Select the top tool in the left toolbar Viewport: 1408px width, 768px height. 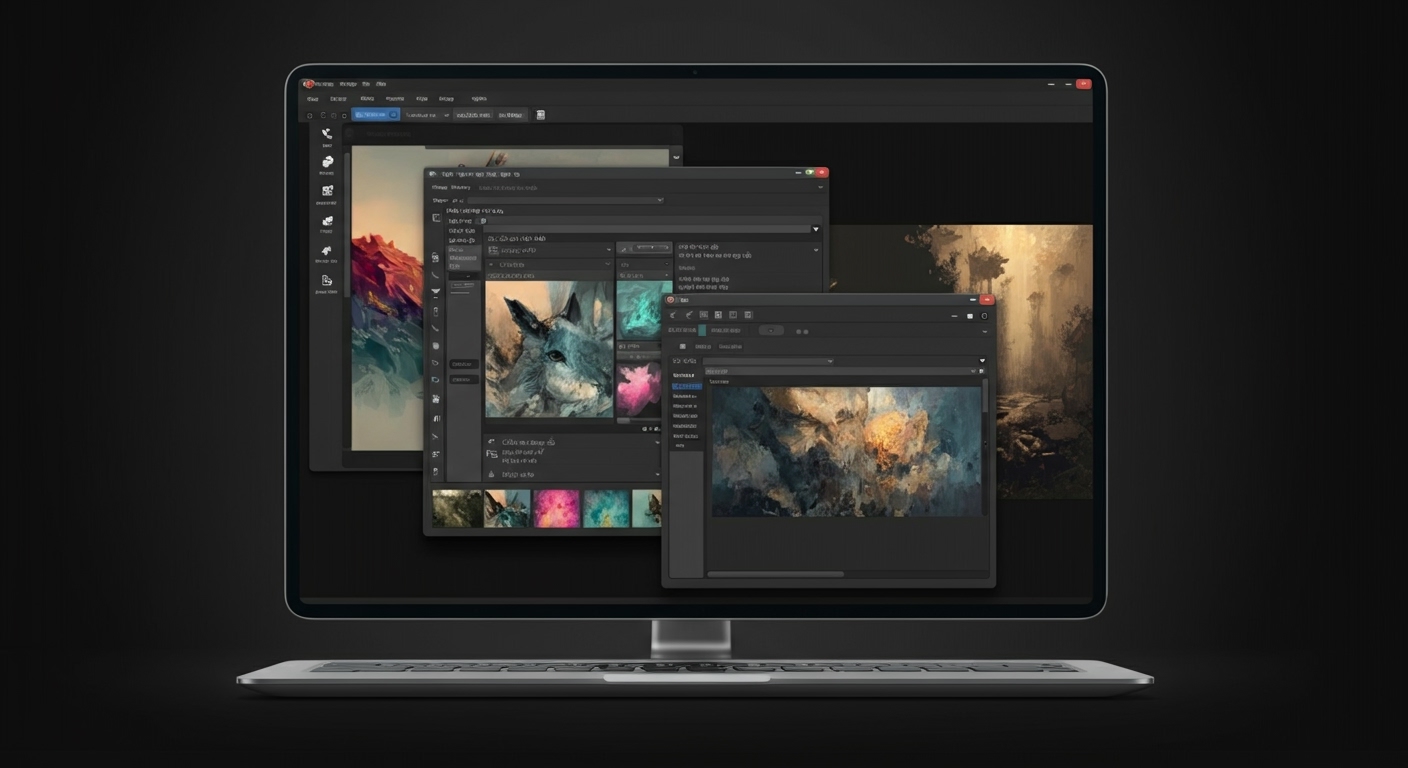pos(327,133)
